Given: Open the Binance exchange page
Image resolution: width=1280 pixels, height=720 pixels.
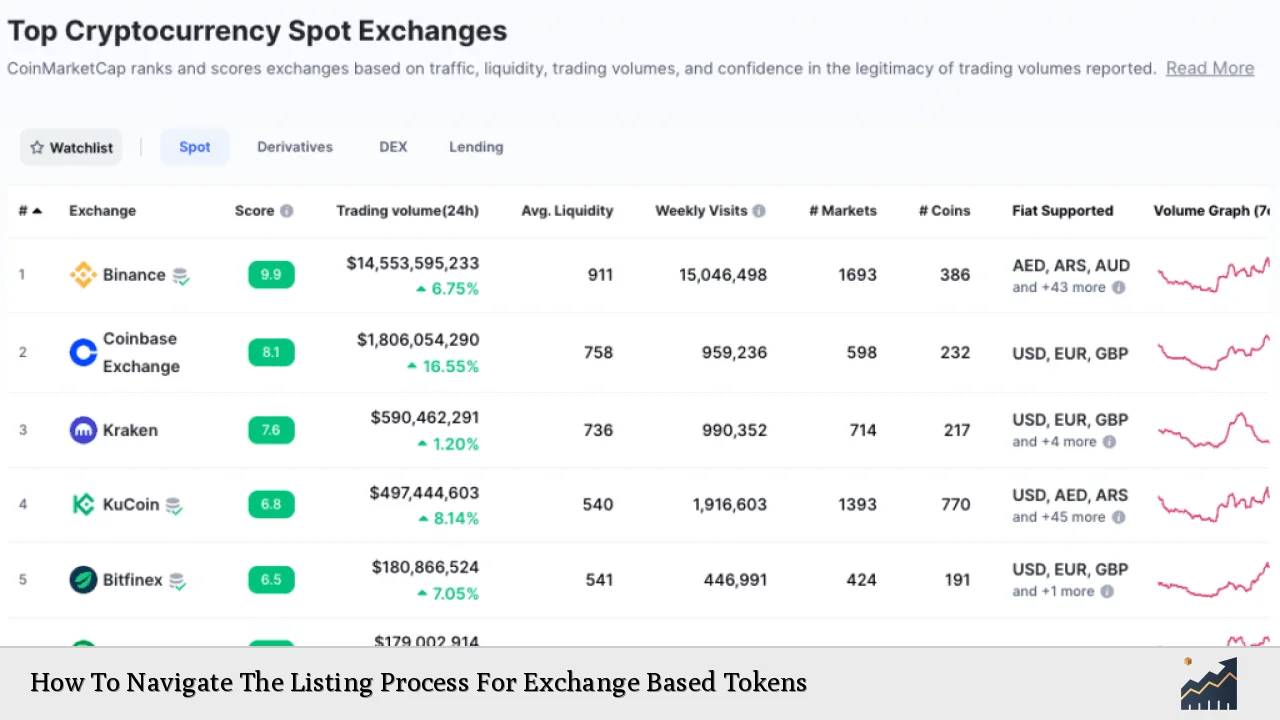Looking at the screenshot, I should pyautogui.click(x=134, y=275).
